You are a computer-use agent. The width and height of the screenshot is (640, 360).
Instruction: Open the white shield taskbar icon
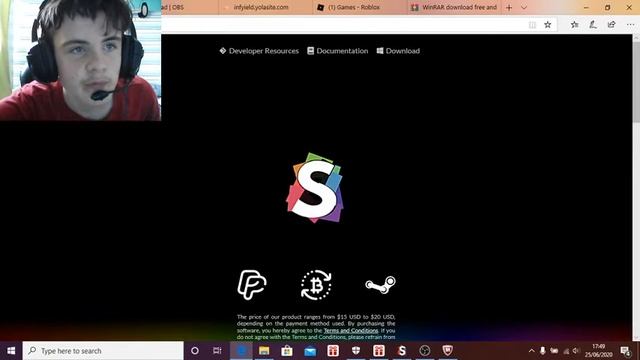click(x=356, y=351)
